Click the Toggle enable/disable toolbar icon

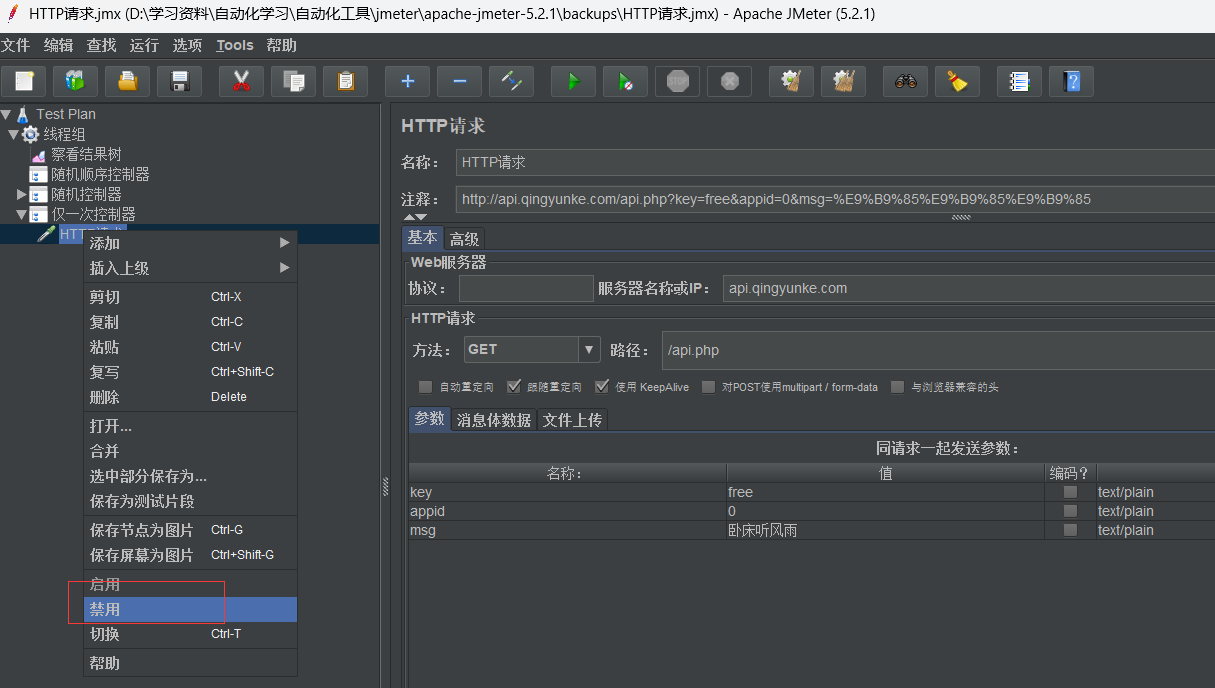point(511,81)
